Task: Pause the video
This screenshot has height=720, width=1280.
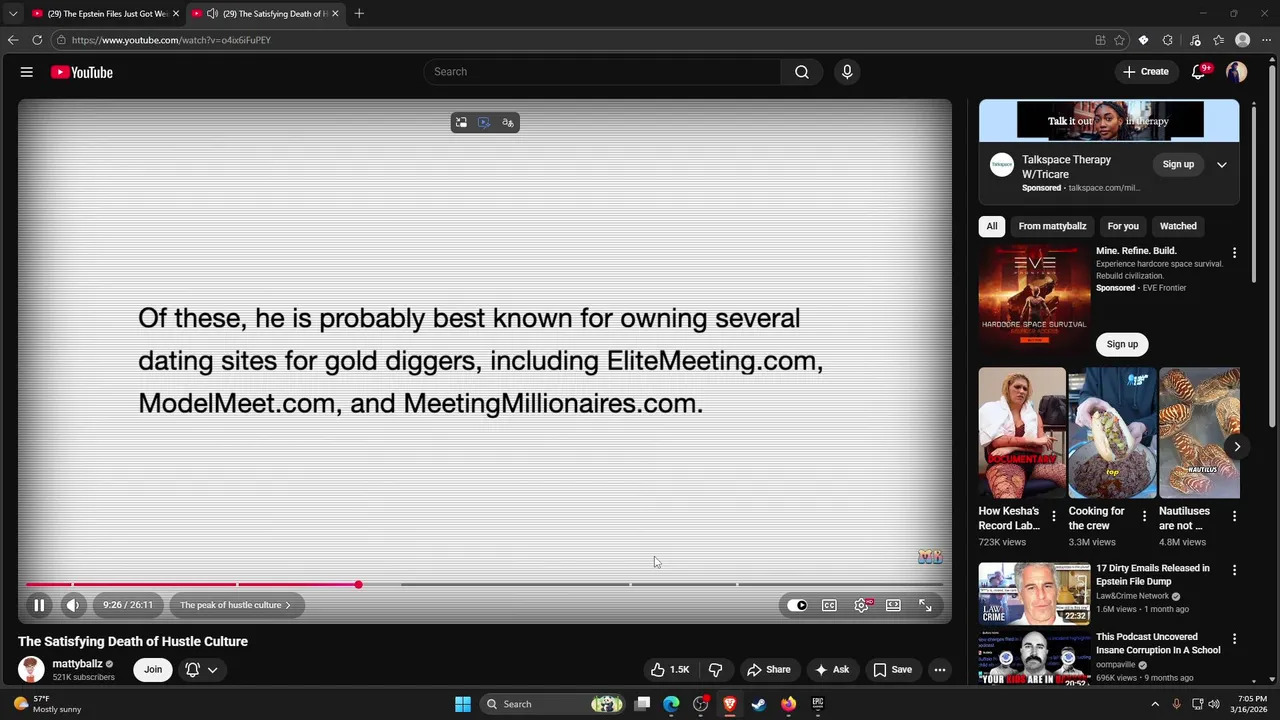Action: tap(39, 605)
